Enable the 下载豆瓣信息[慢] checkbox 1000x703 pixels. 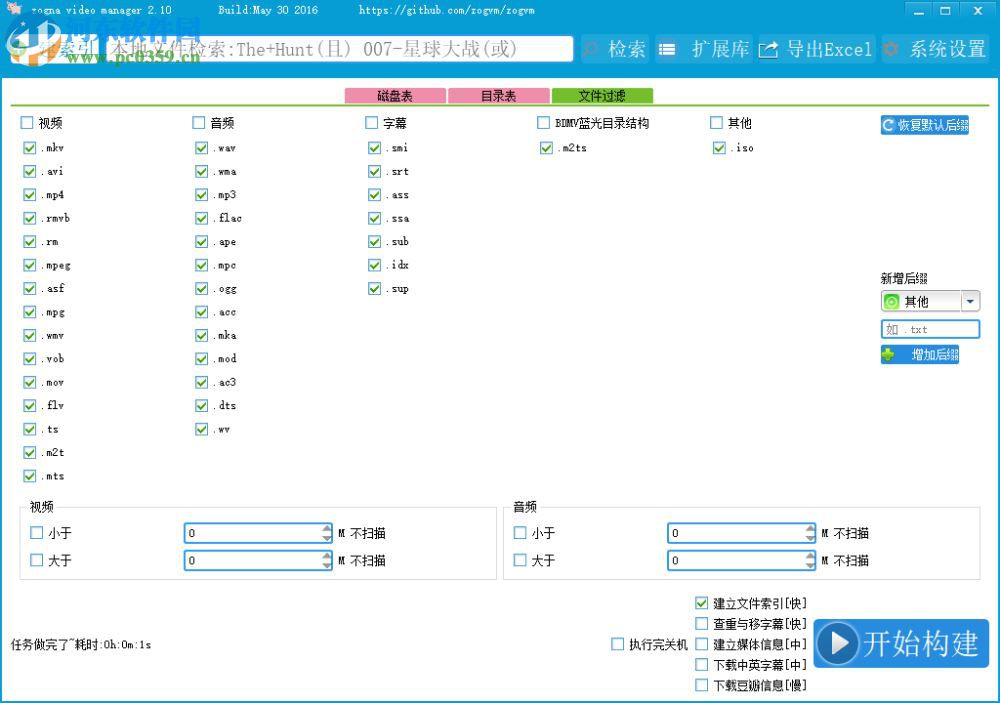701,684
